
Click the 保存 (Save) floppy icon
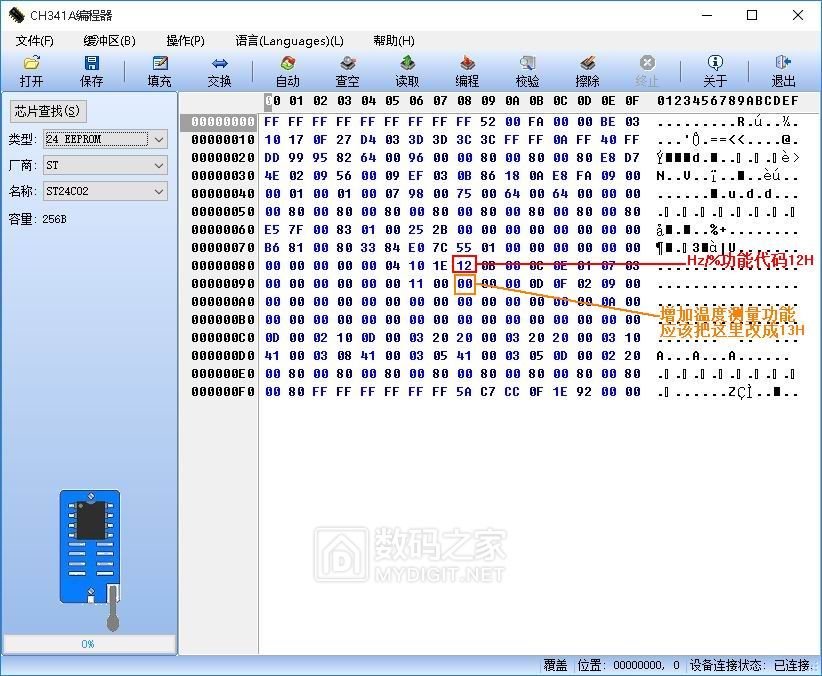coord(91,71)
